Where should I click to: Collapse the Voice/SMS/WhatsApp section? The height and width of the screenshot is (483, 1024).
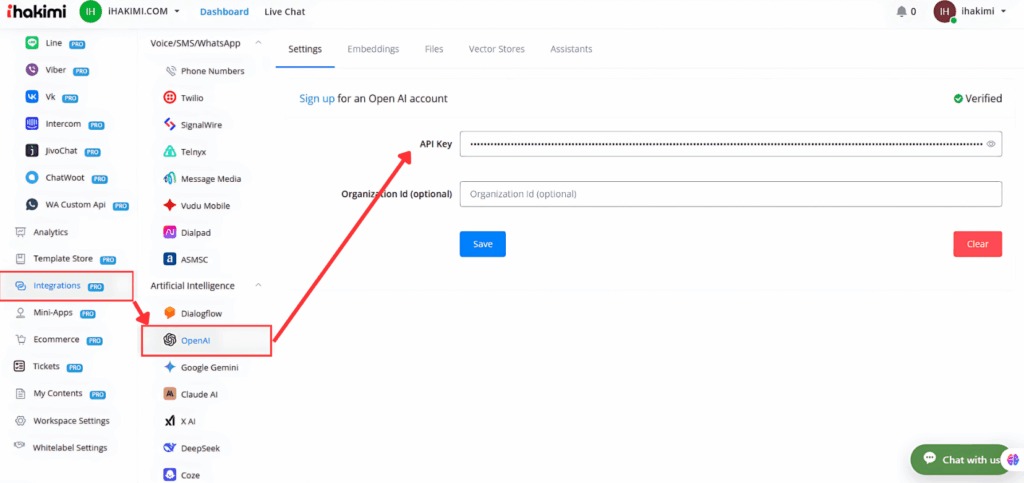pyautogui.click(x=259, y=43)
